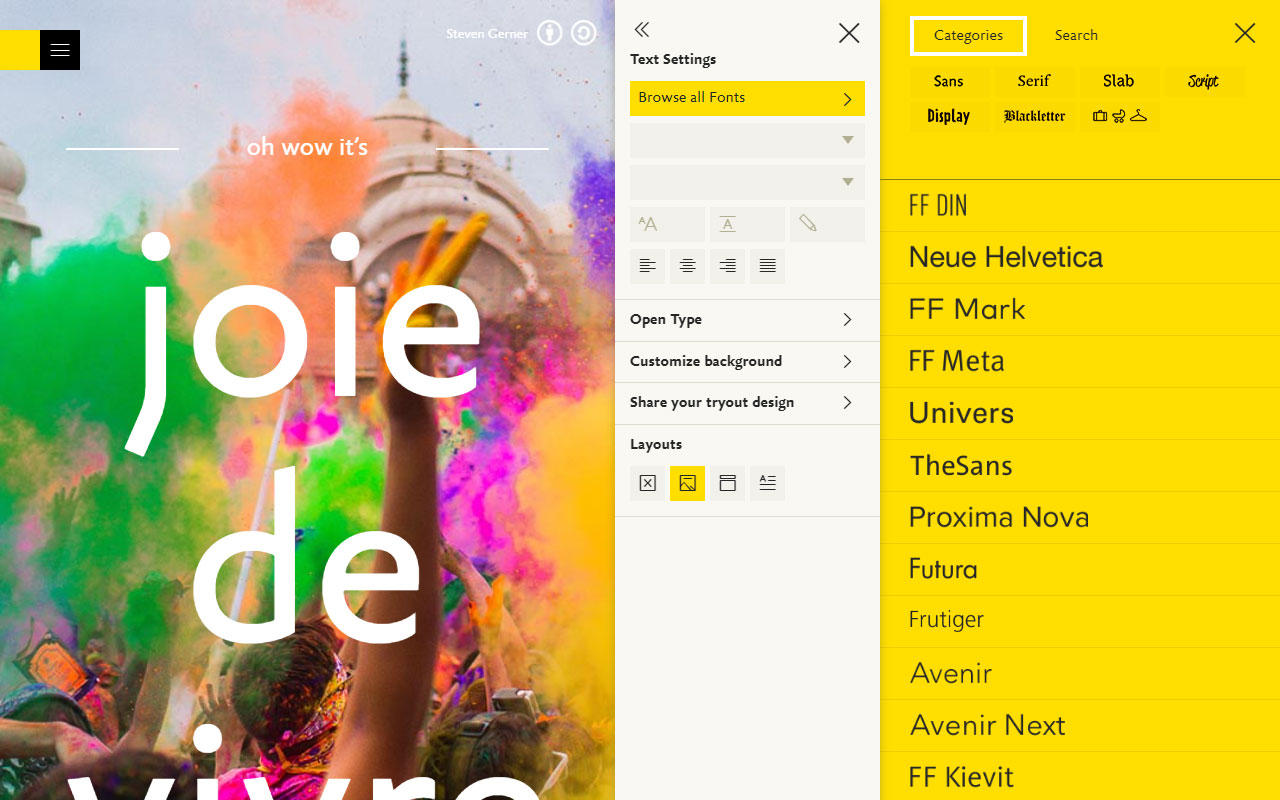Choose the Avenir font
The height and width of the screenshot is (800, 1280).
pyautogui.click(x=1080, y=674)
